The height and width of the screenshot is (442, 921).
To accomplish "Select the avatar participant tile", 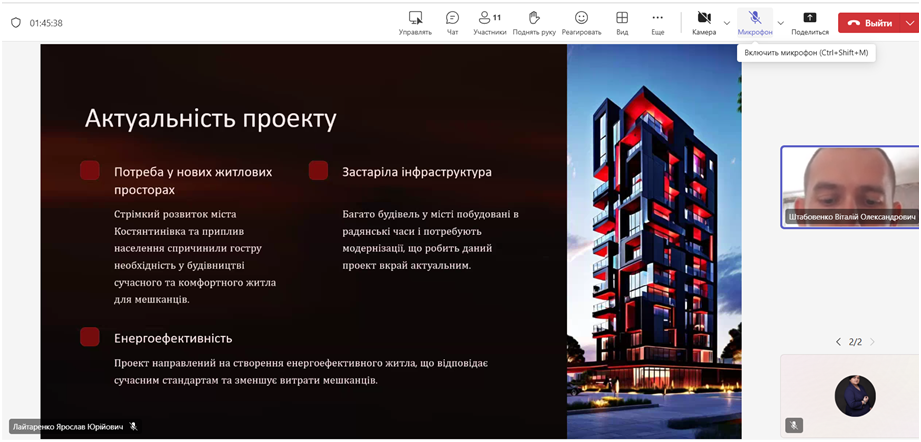I will (x=848, y=395).
